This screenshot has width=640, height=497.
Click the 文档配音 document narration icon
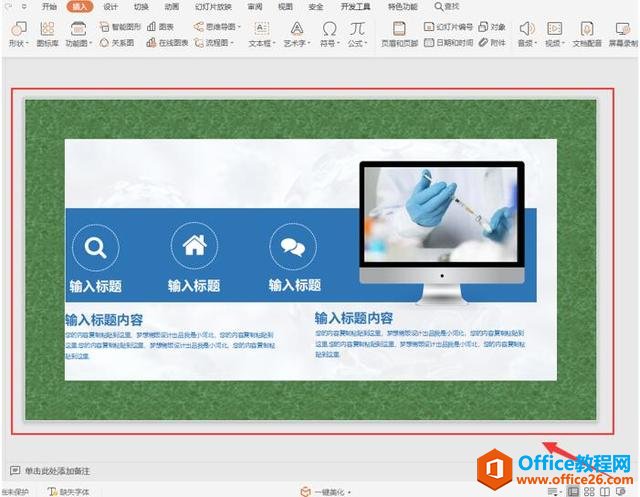tap(587, 29)
